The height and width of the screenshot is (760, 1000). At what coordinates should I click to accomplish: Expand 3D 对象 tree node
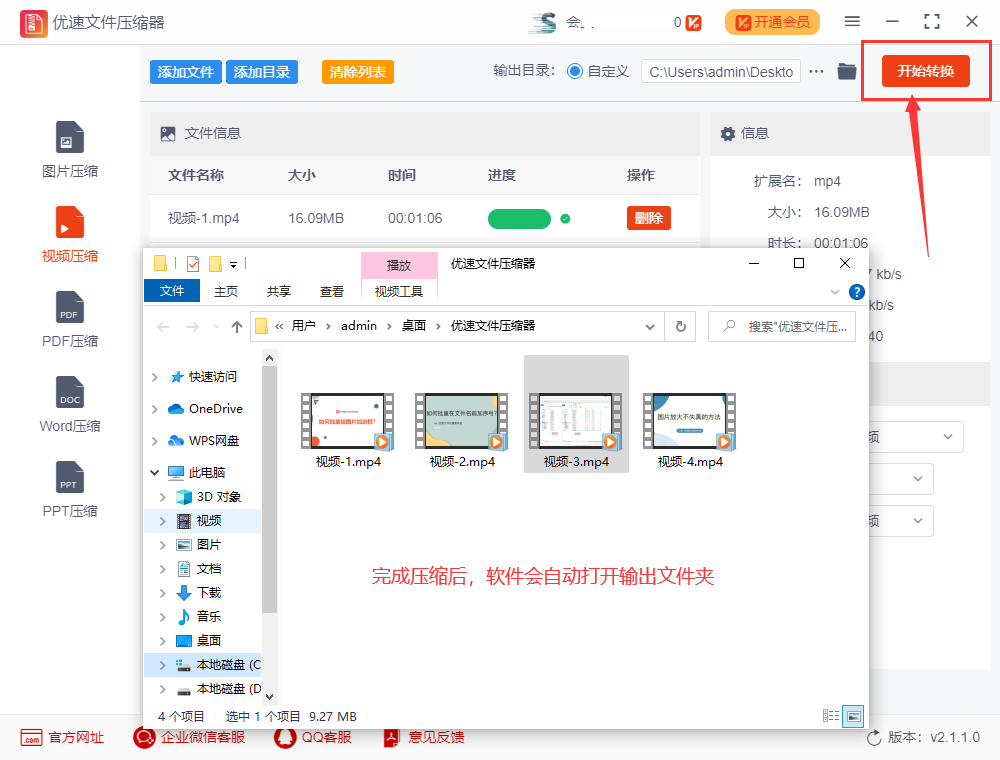(x=162, y=497)
